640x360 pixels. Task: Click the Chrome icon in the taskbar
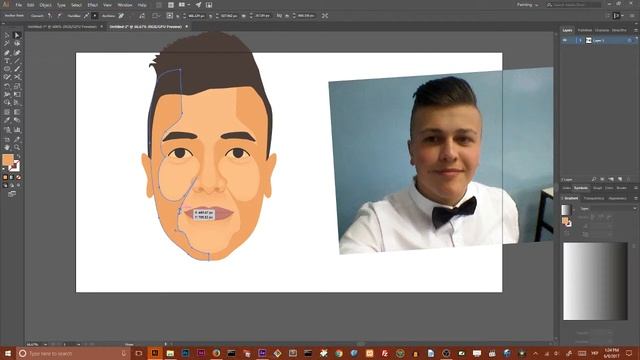[x=339, y=353]
